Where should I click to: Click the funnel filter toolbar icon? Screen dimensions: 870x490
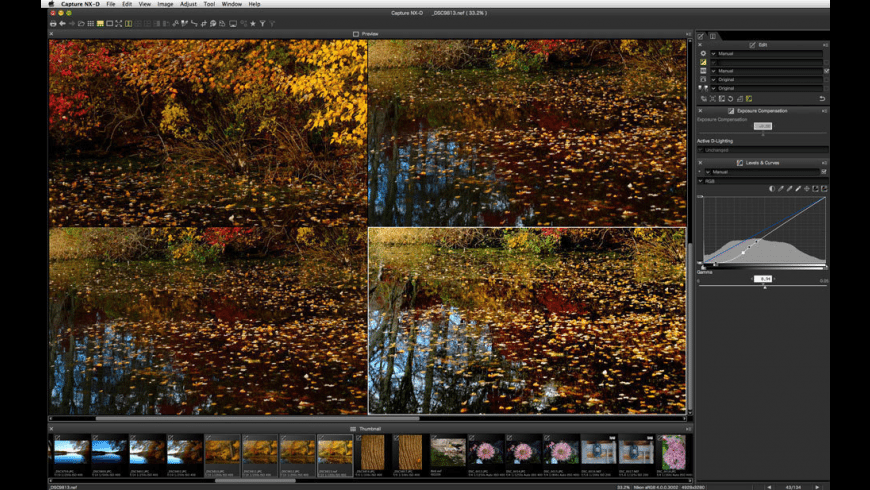pyautogui.click(x=262, y=23)
